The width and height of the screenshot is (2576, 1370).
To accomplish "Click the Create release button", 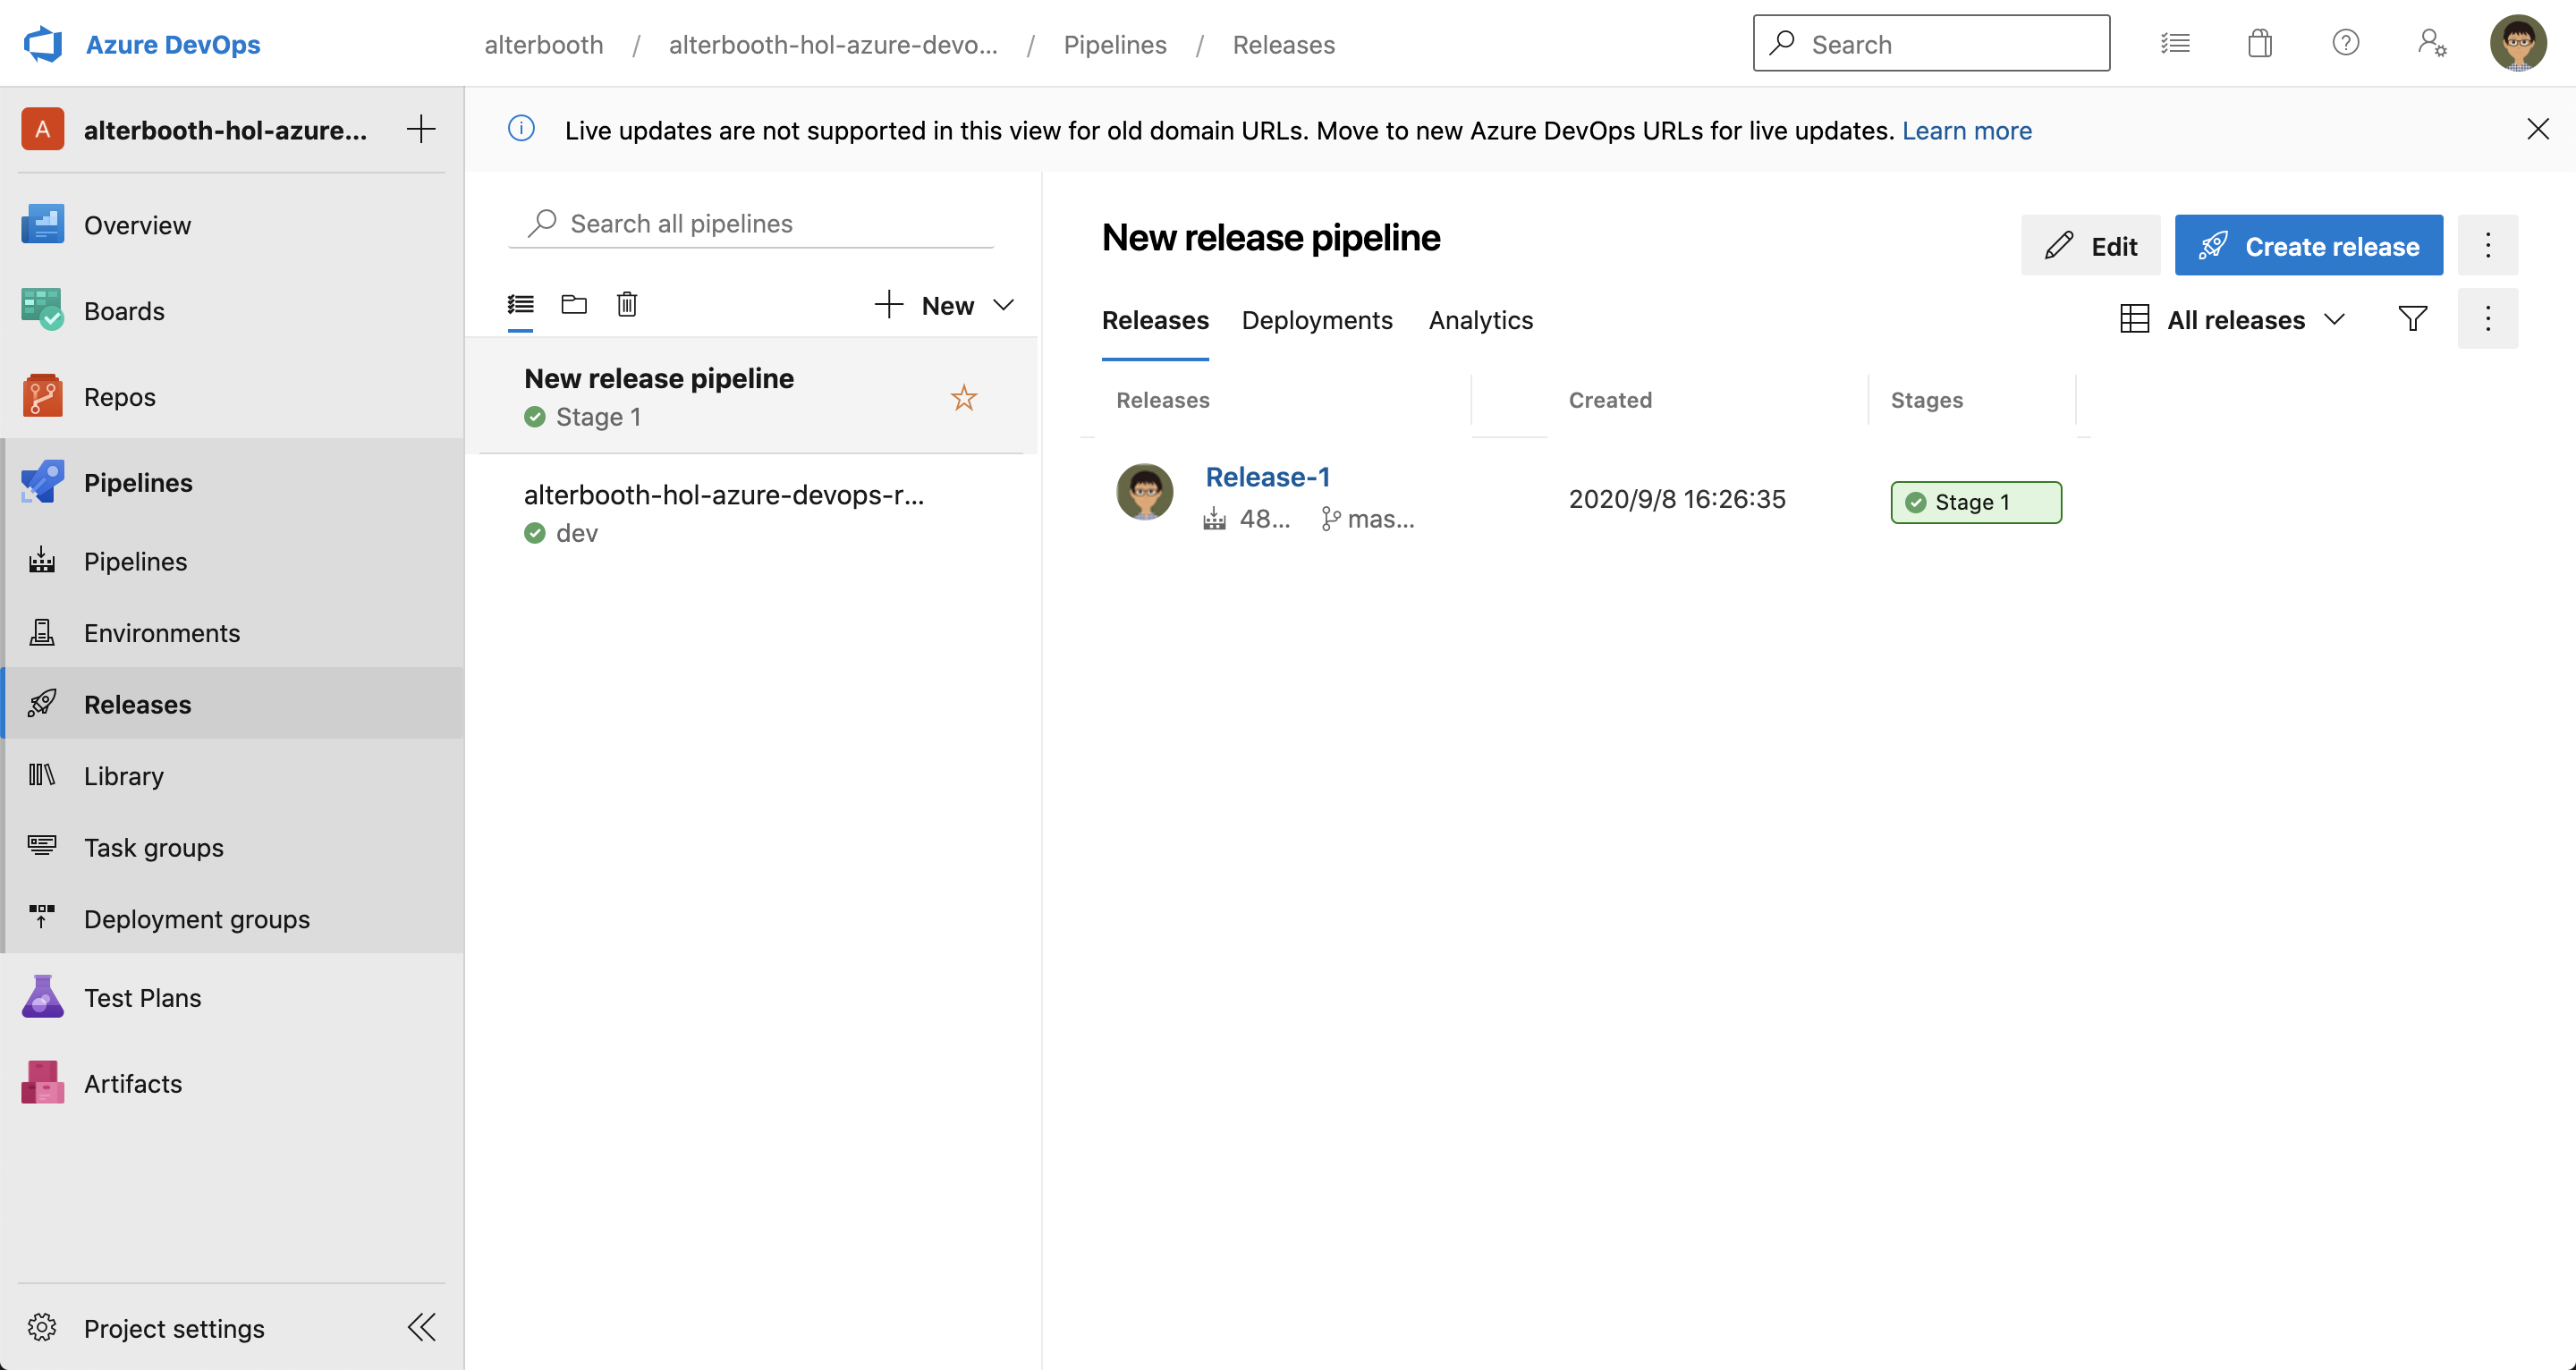I will click(2308, 245).
